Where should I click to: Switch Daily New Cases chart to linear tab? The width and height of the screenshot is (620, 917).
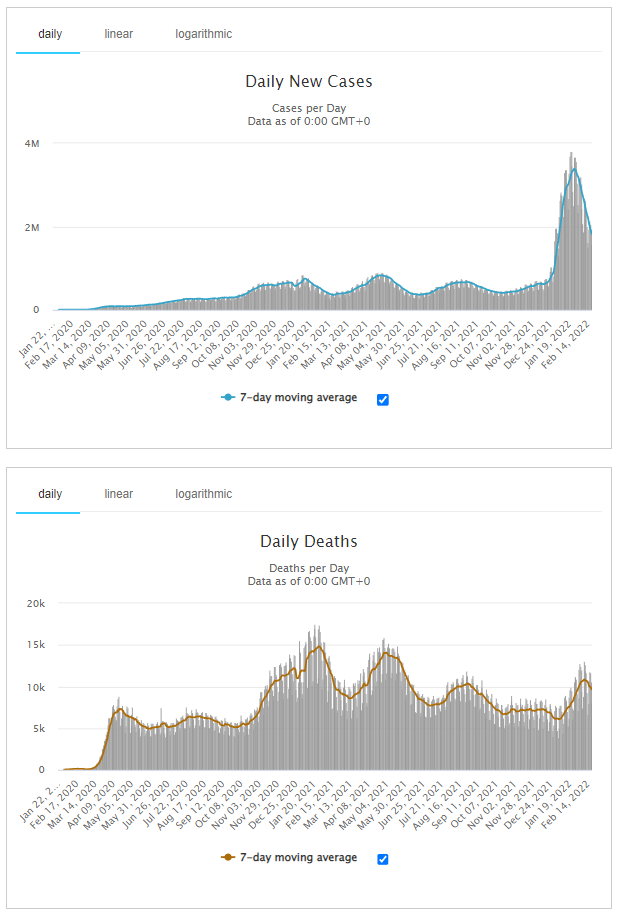118,34
